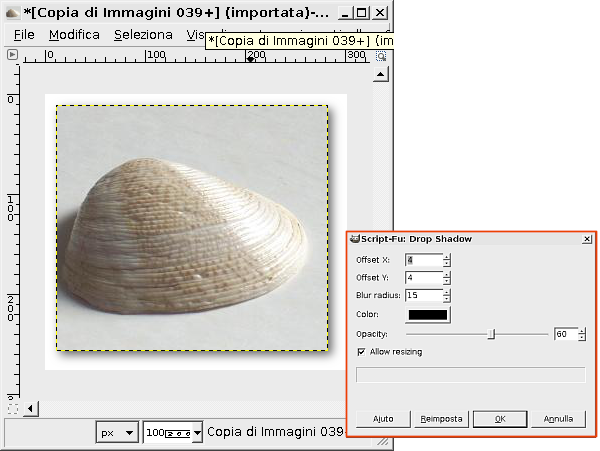Click in the Blur radius input field
This screenshot has height=451, width=600.
(x=422, y=296)
